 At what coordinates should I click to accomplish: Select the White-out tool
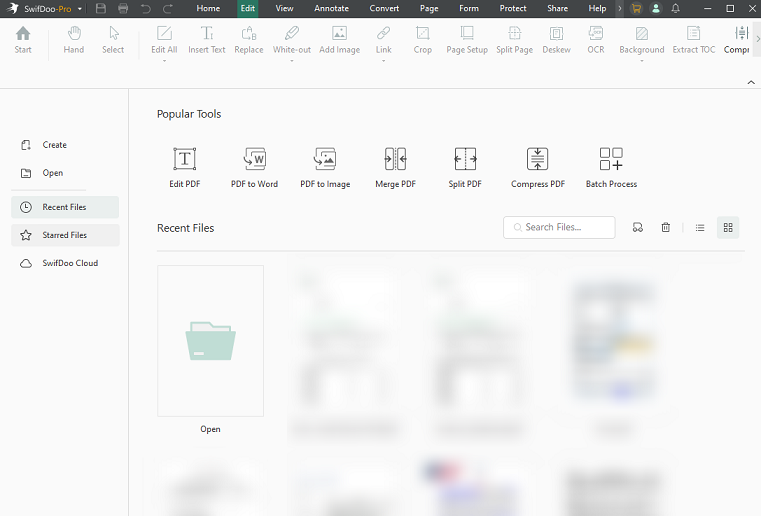pos(292,40)
